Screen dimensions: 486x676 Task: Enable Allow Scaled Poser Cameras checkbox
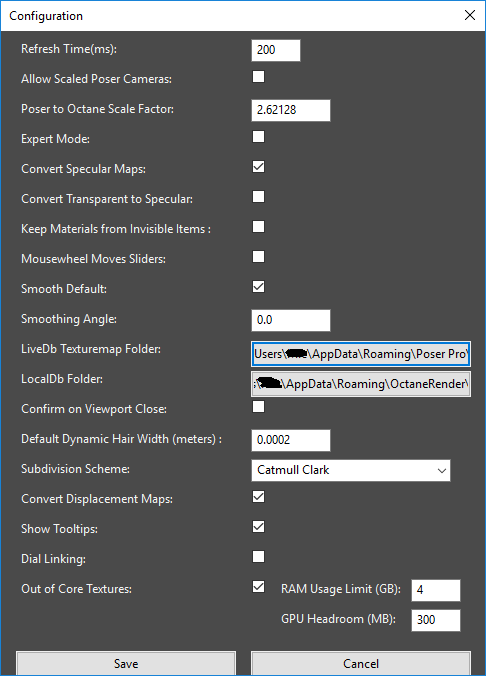(258, 77)
